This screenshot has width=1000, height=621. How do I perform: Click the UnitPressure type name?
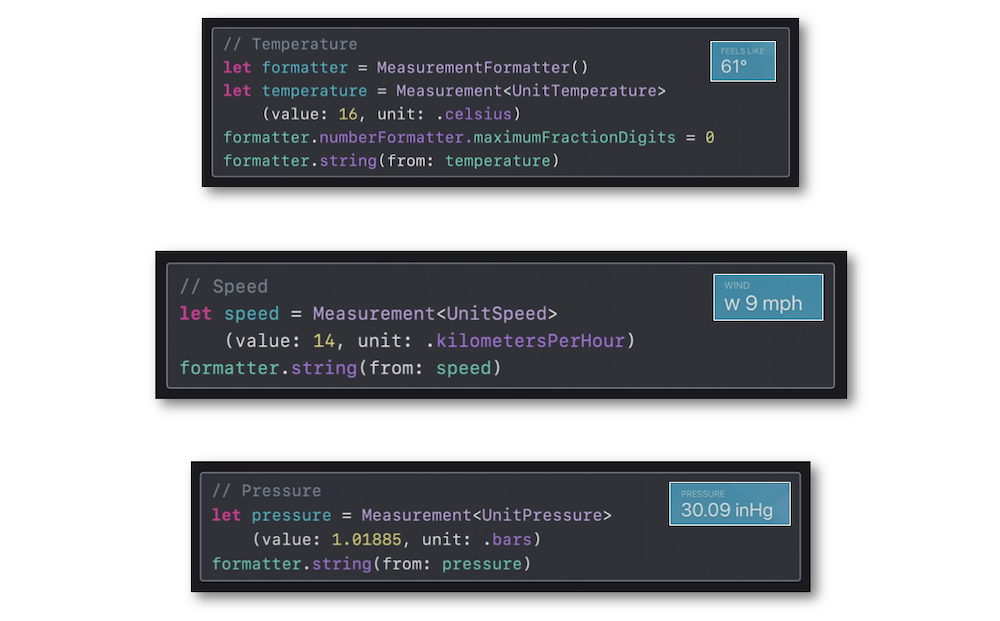(x=541, y=515)
